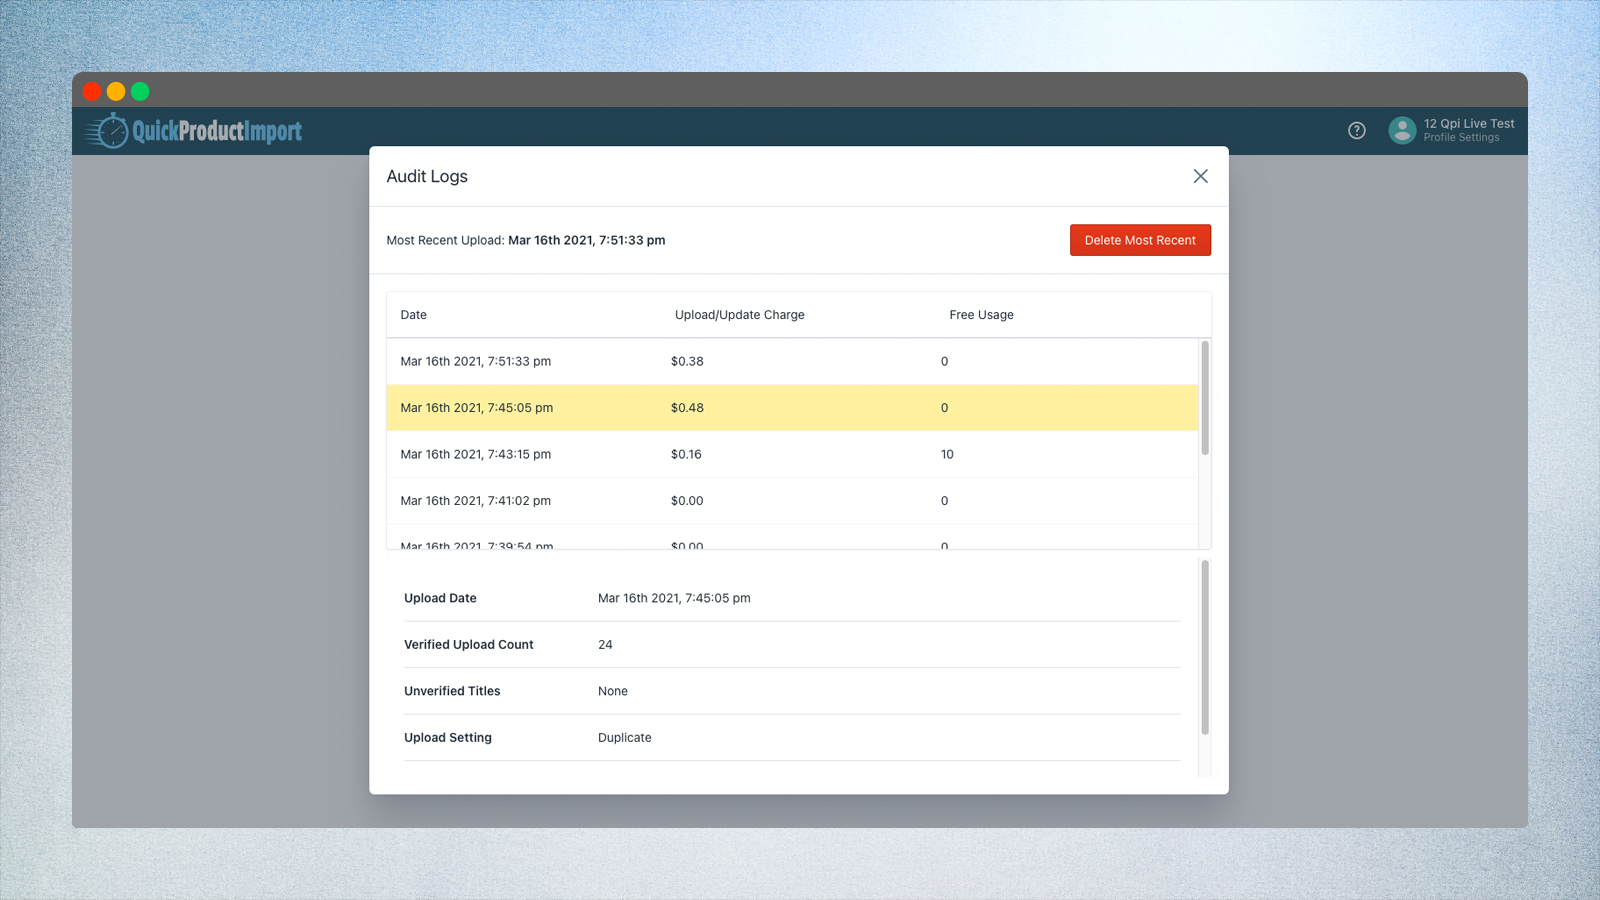Click the Upload Date value in details
Screen dimensions: 1600x900
tap(674, 598)
